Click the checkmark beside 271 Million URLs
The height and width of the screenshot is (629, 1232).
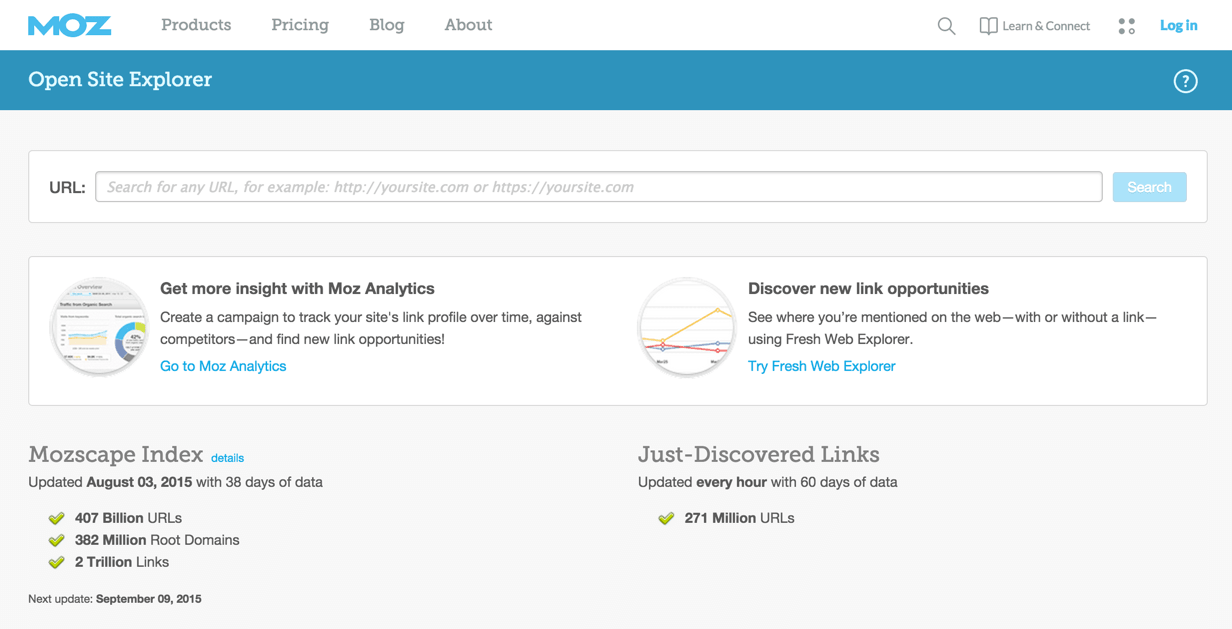click(x=666, y=518)
